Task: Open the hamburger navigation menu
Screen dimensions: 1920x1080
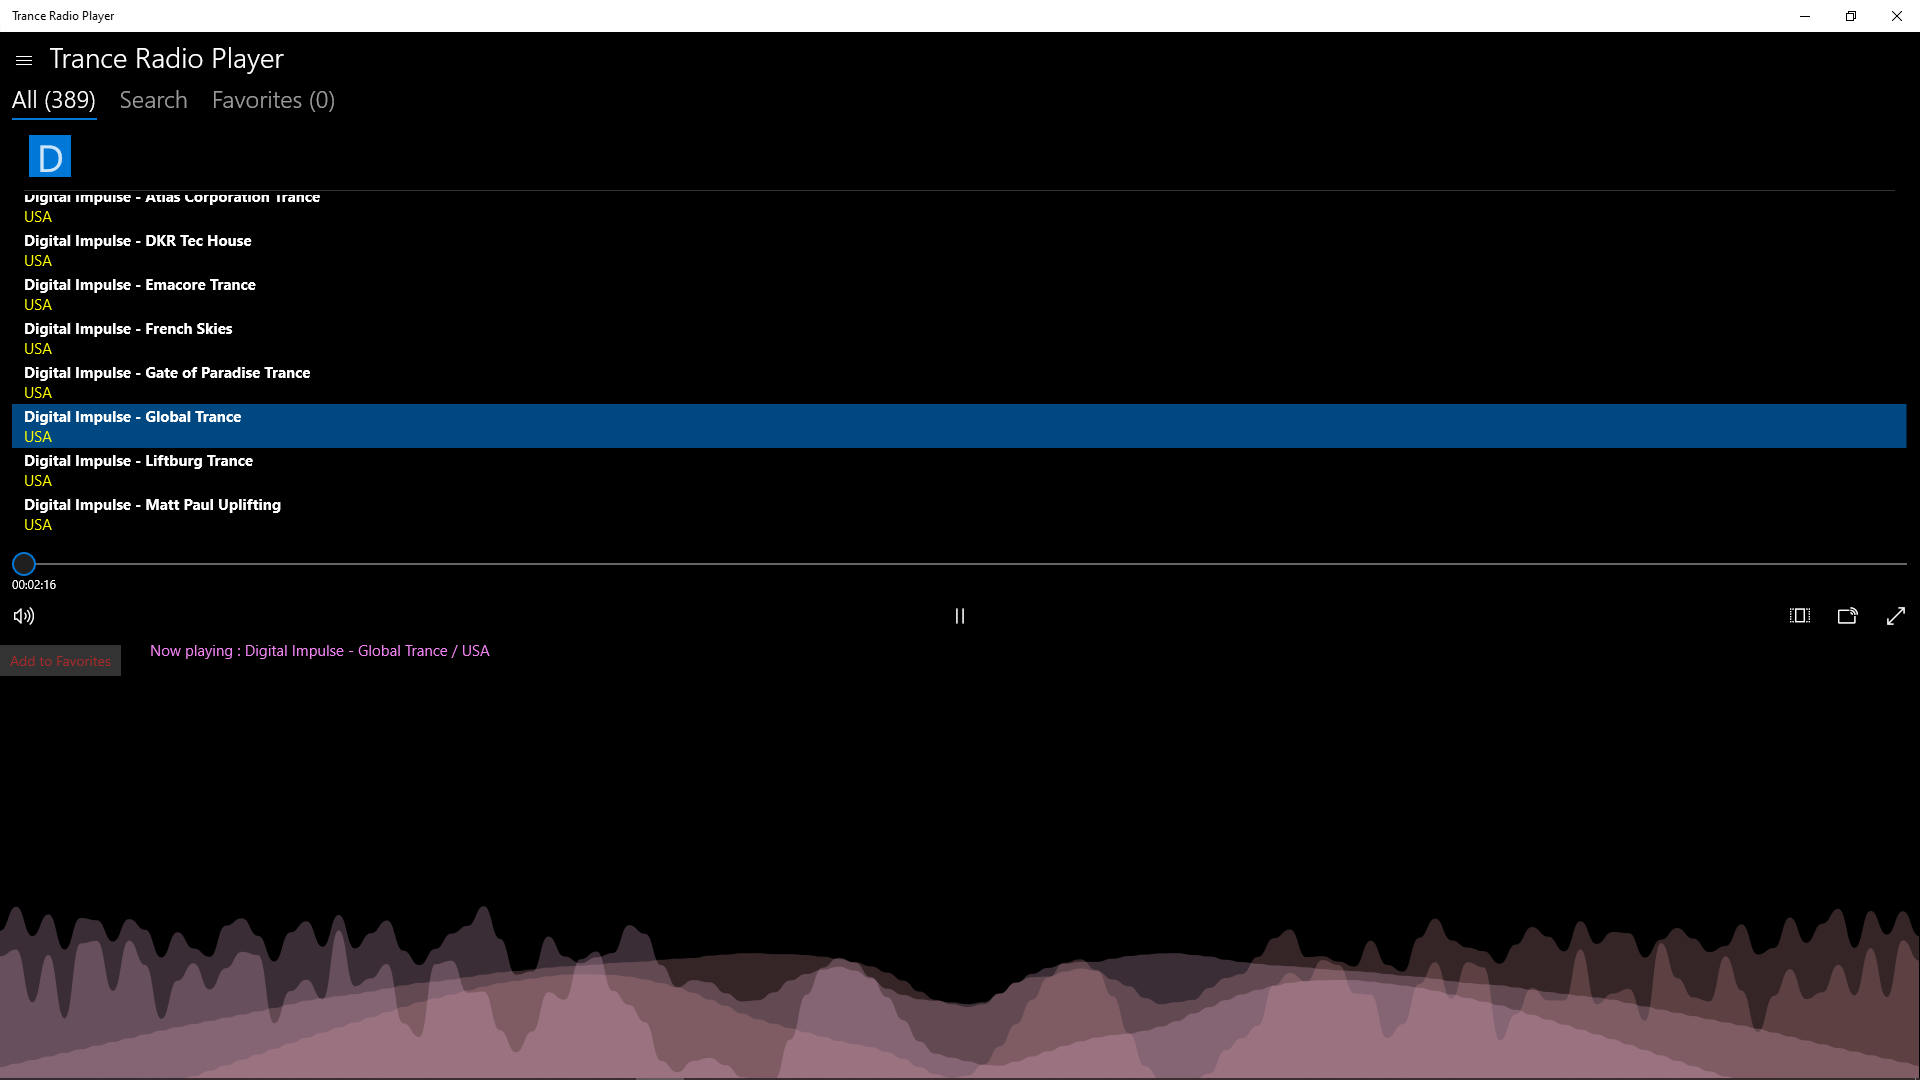Action: [24, 61]
